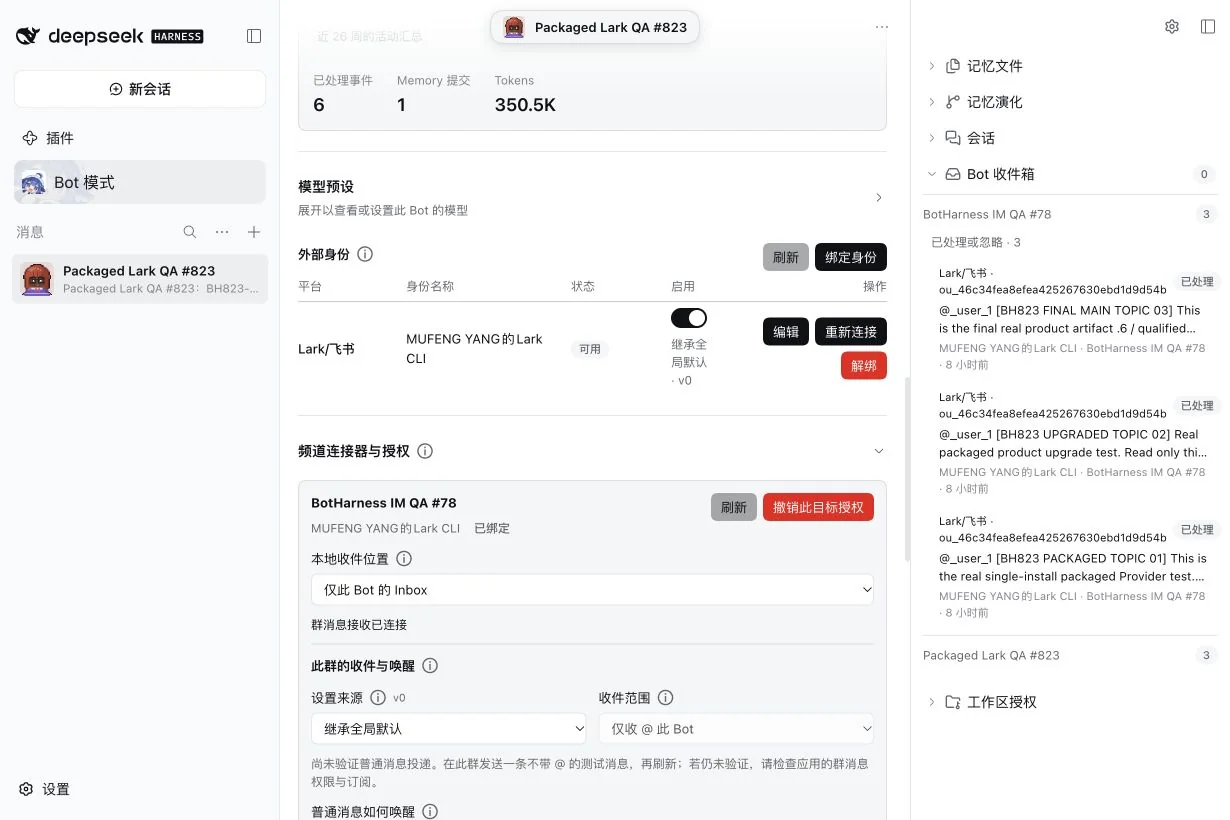The height and width of the screenshot is (820, 1230).
Task: Click the red 解绑 button
Action: (x=864, y=366)
